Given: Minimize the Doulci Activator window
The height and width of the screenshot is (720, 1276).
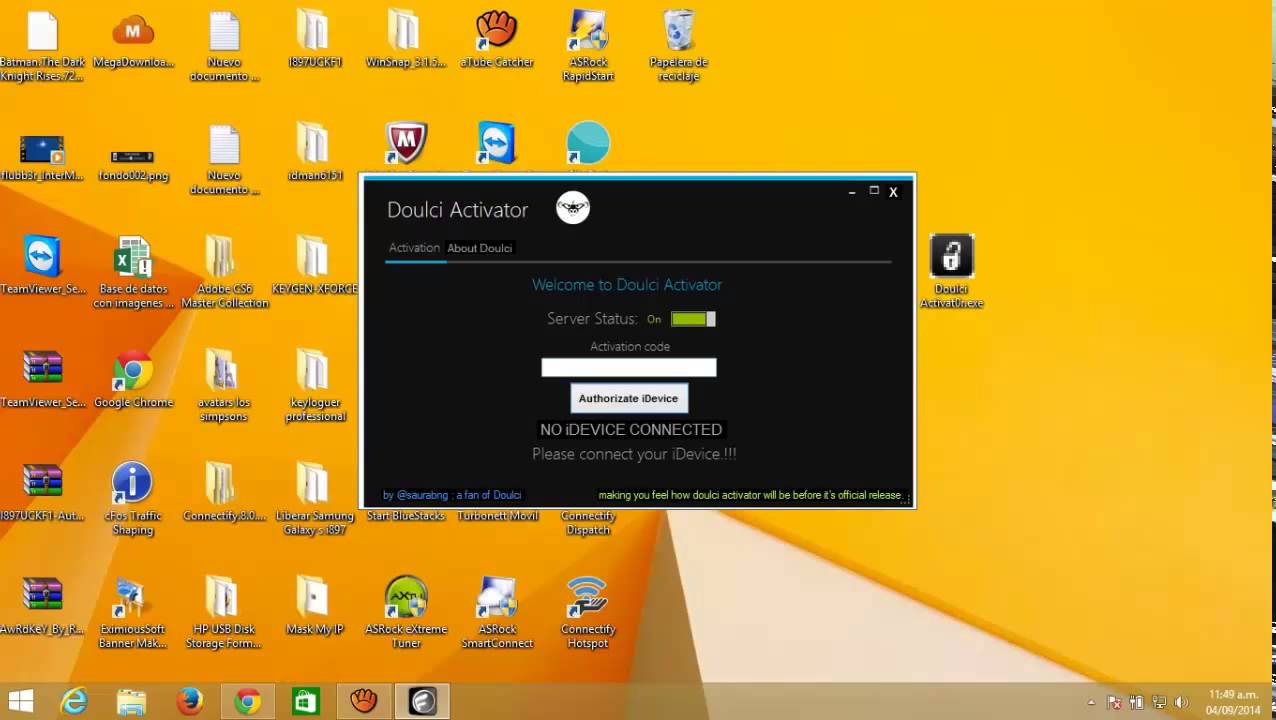Looking at the screenshot, I should [x=852, y=192].
